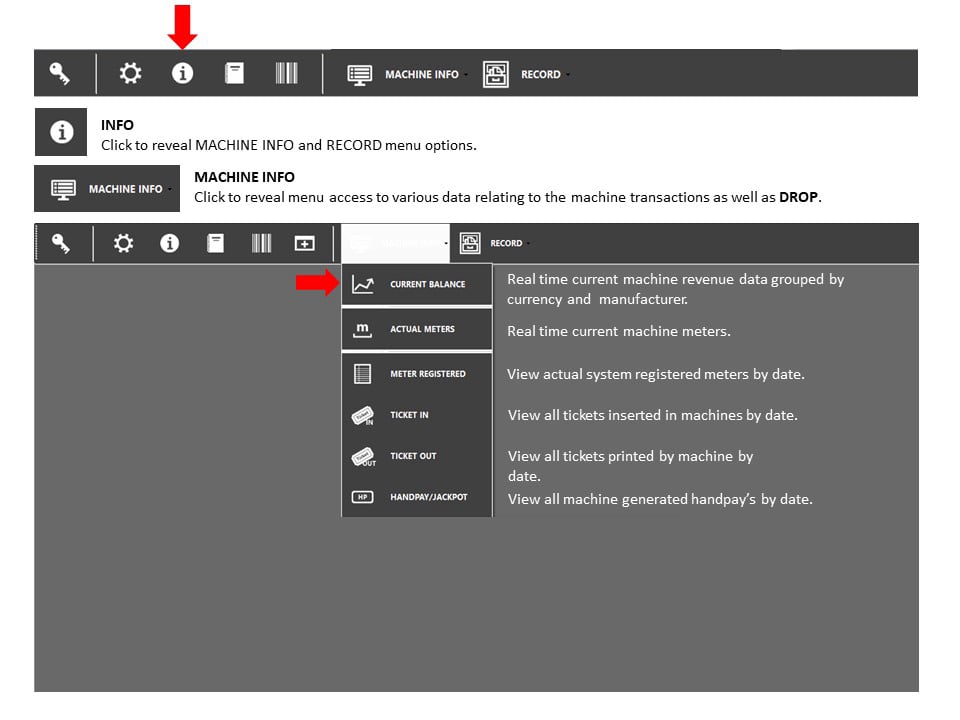The image size is (960, 720).
Task: Click the chart icon for Current Balance
Action: (362, 284)
